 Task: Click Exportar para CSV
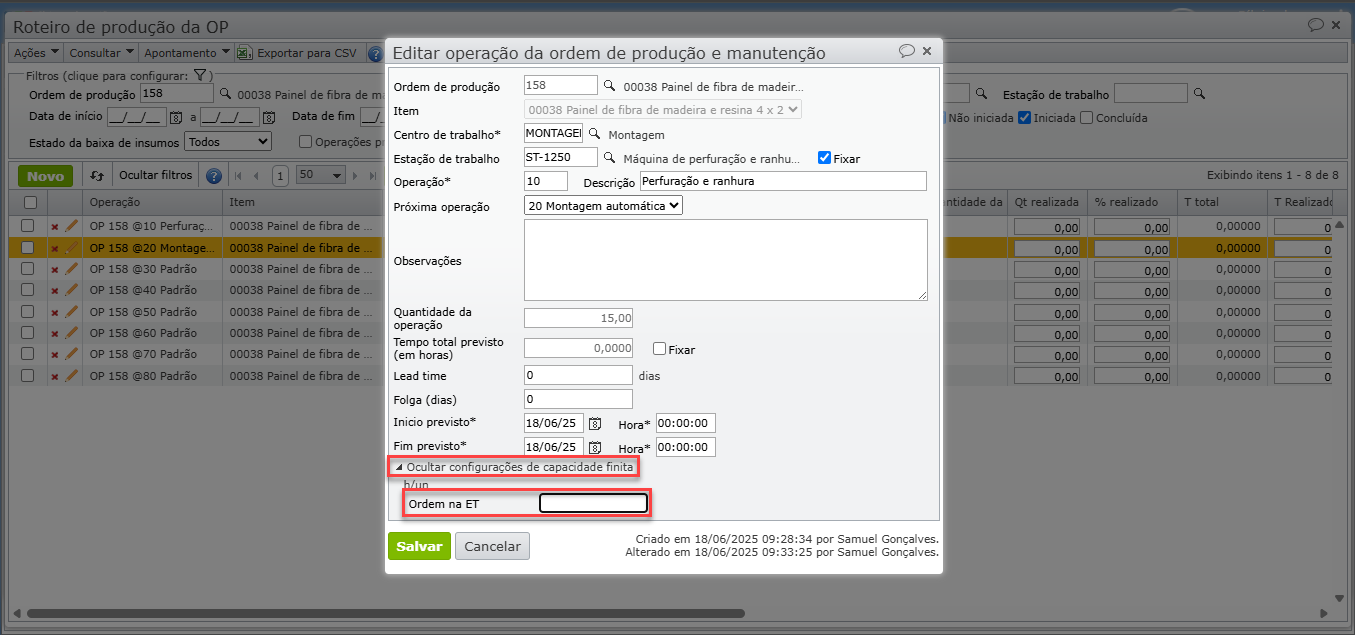coord(299,52)
